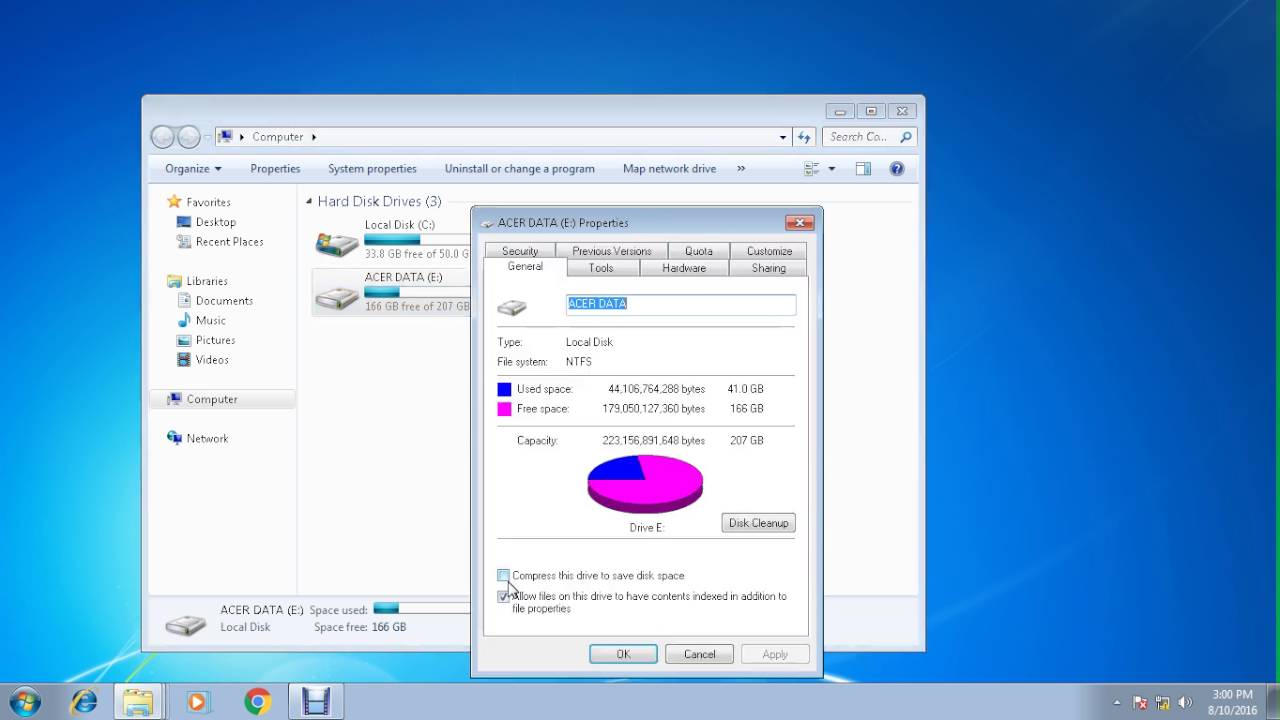Viewport: 1280px width, 720px height.
Task: Click the change view icon in Explorer toolbar
Action: click(812, 169)
